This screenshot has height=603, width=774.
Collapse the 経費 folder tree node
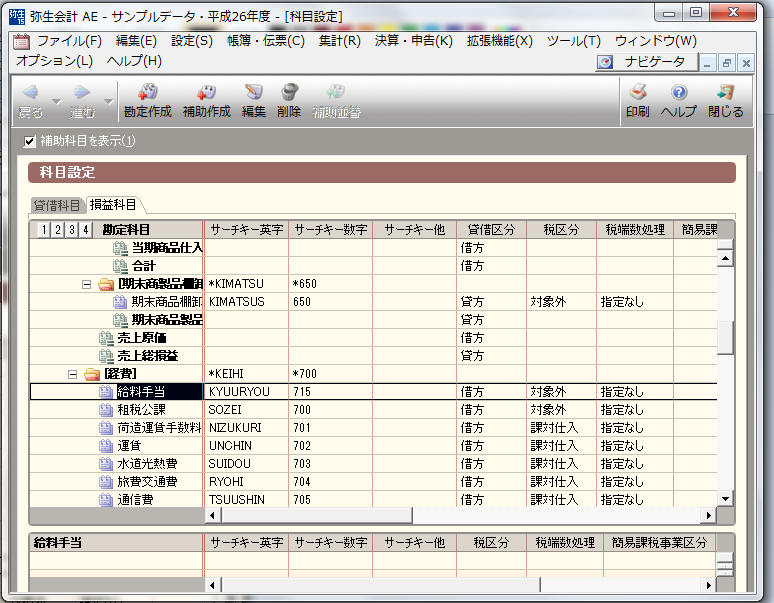pos(73,374)
